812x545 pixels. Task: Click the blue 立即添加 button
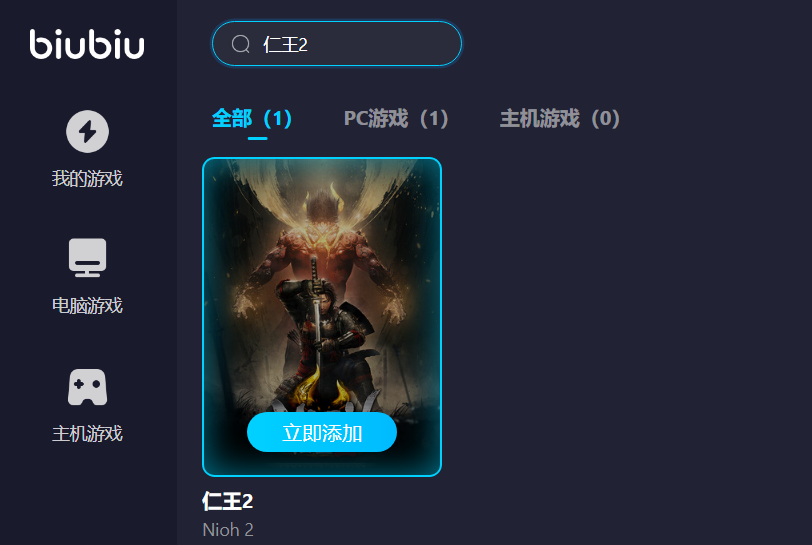tap(322, 433)
